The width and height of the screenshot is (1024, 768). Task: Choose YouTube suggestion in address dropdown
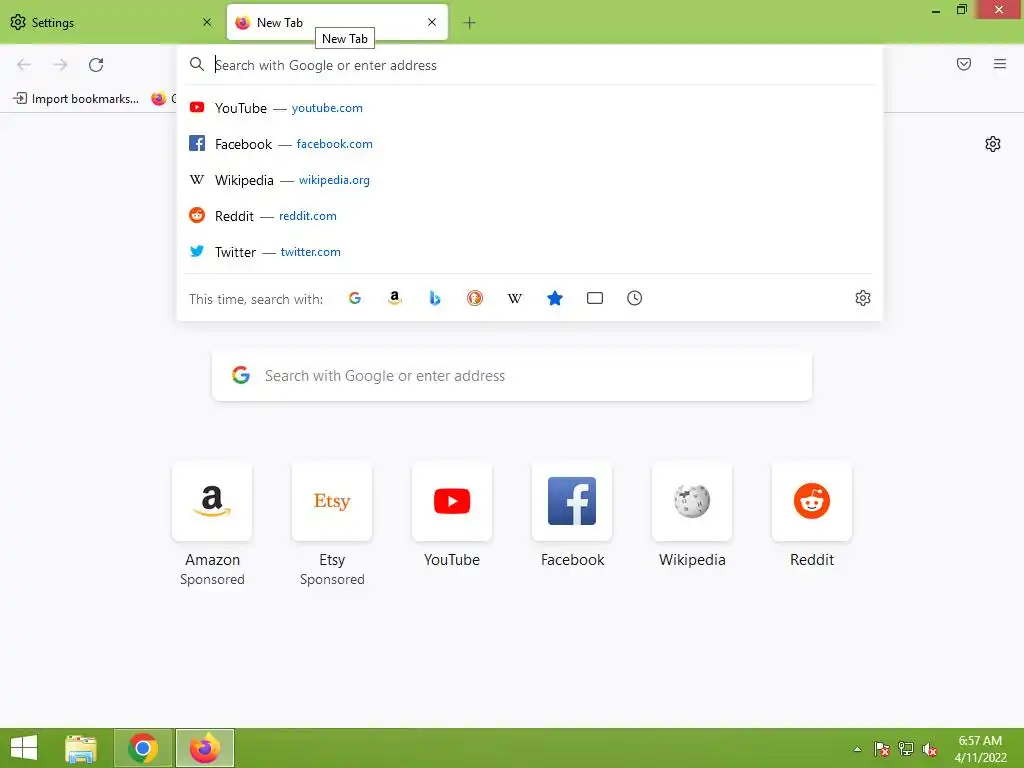[530, 108]
